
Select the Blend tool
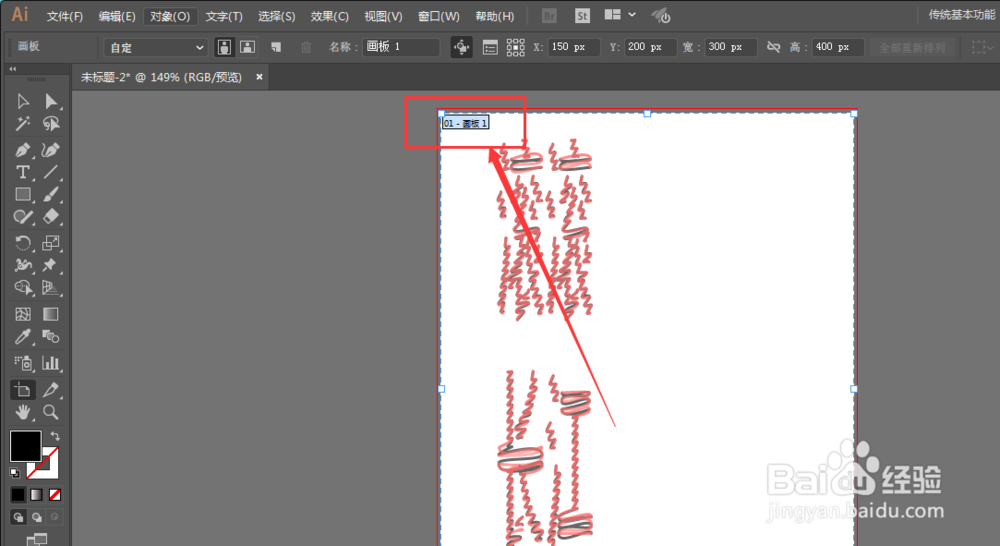tap(50, 337)
